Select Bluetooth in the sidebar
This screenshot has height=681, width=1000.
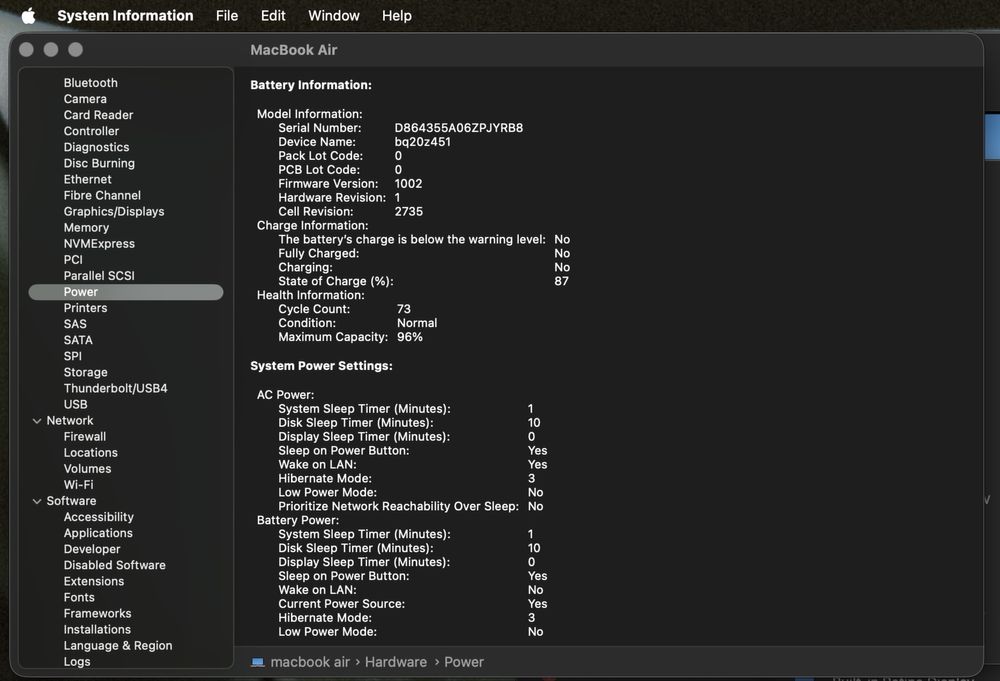coord(91,83)
